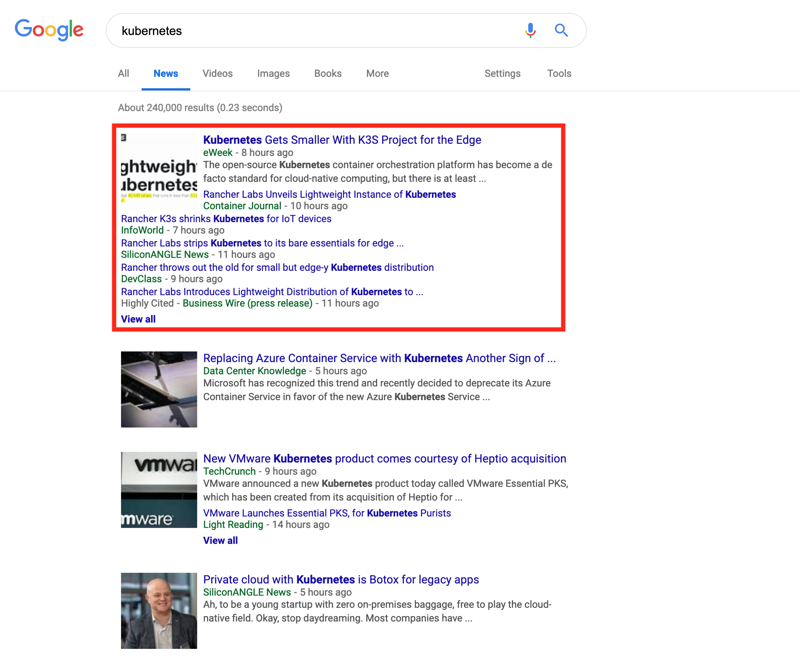Open 'VMware Launches Essential PKS' link
Screen dimensions: 800x658
click(327, 513)
